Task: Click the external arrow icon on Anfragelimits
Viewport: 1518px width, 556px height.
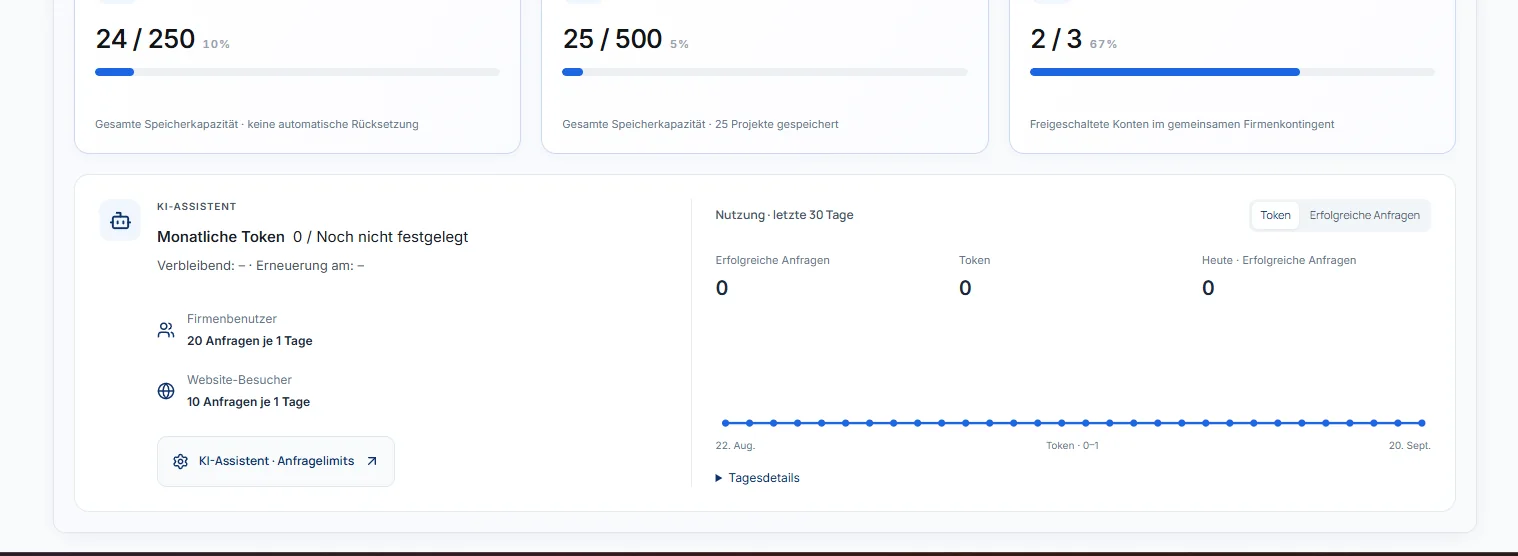Action: [x=372, y=461]
